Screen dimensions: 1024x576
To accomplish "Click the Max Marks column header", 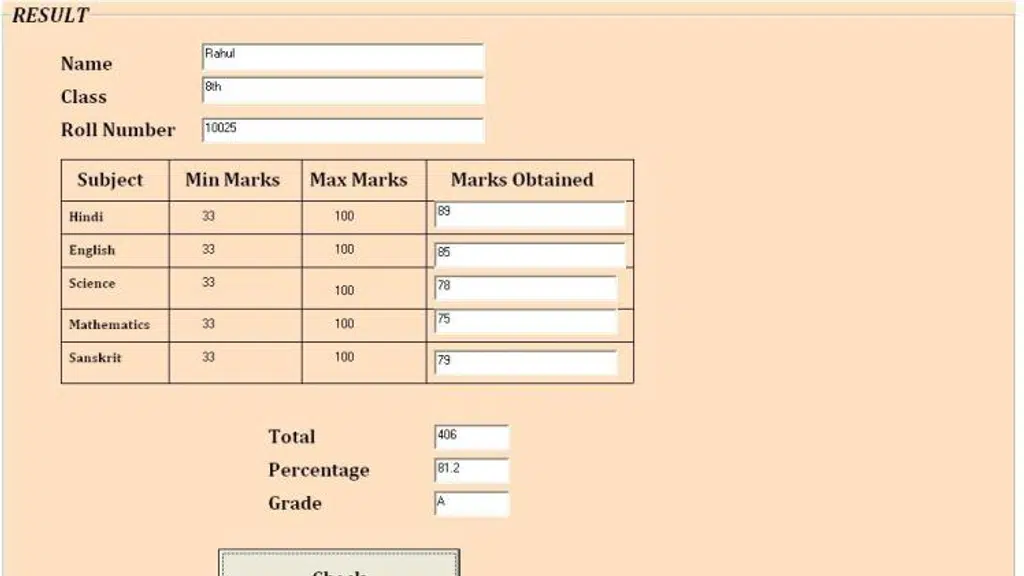I will [359, 180].
